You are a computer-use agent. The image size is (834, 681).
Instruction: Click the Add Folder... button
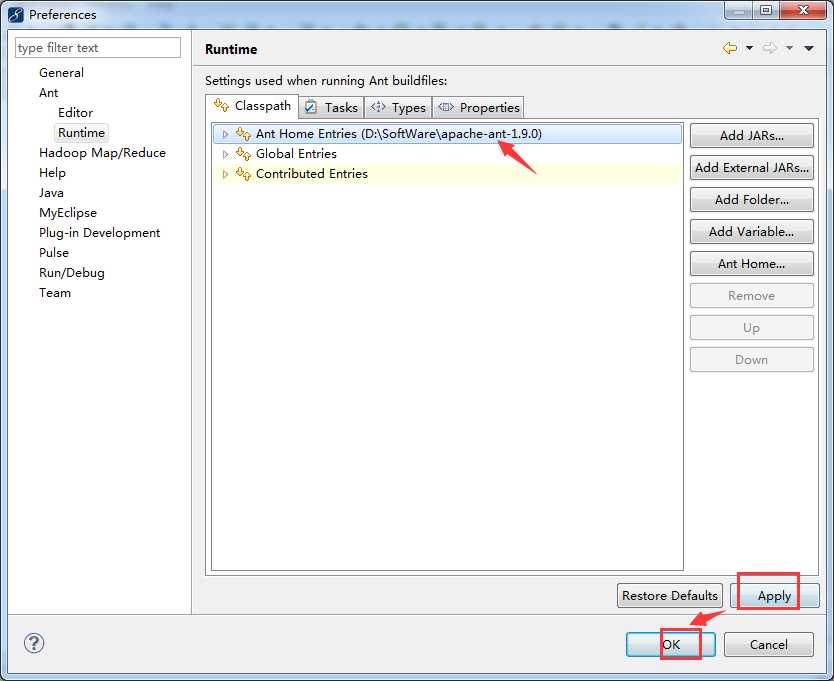click(x=752, y=200)
